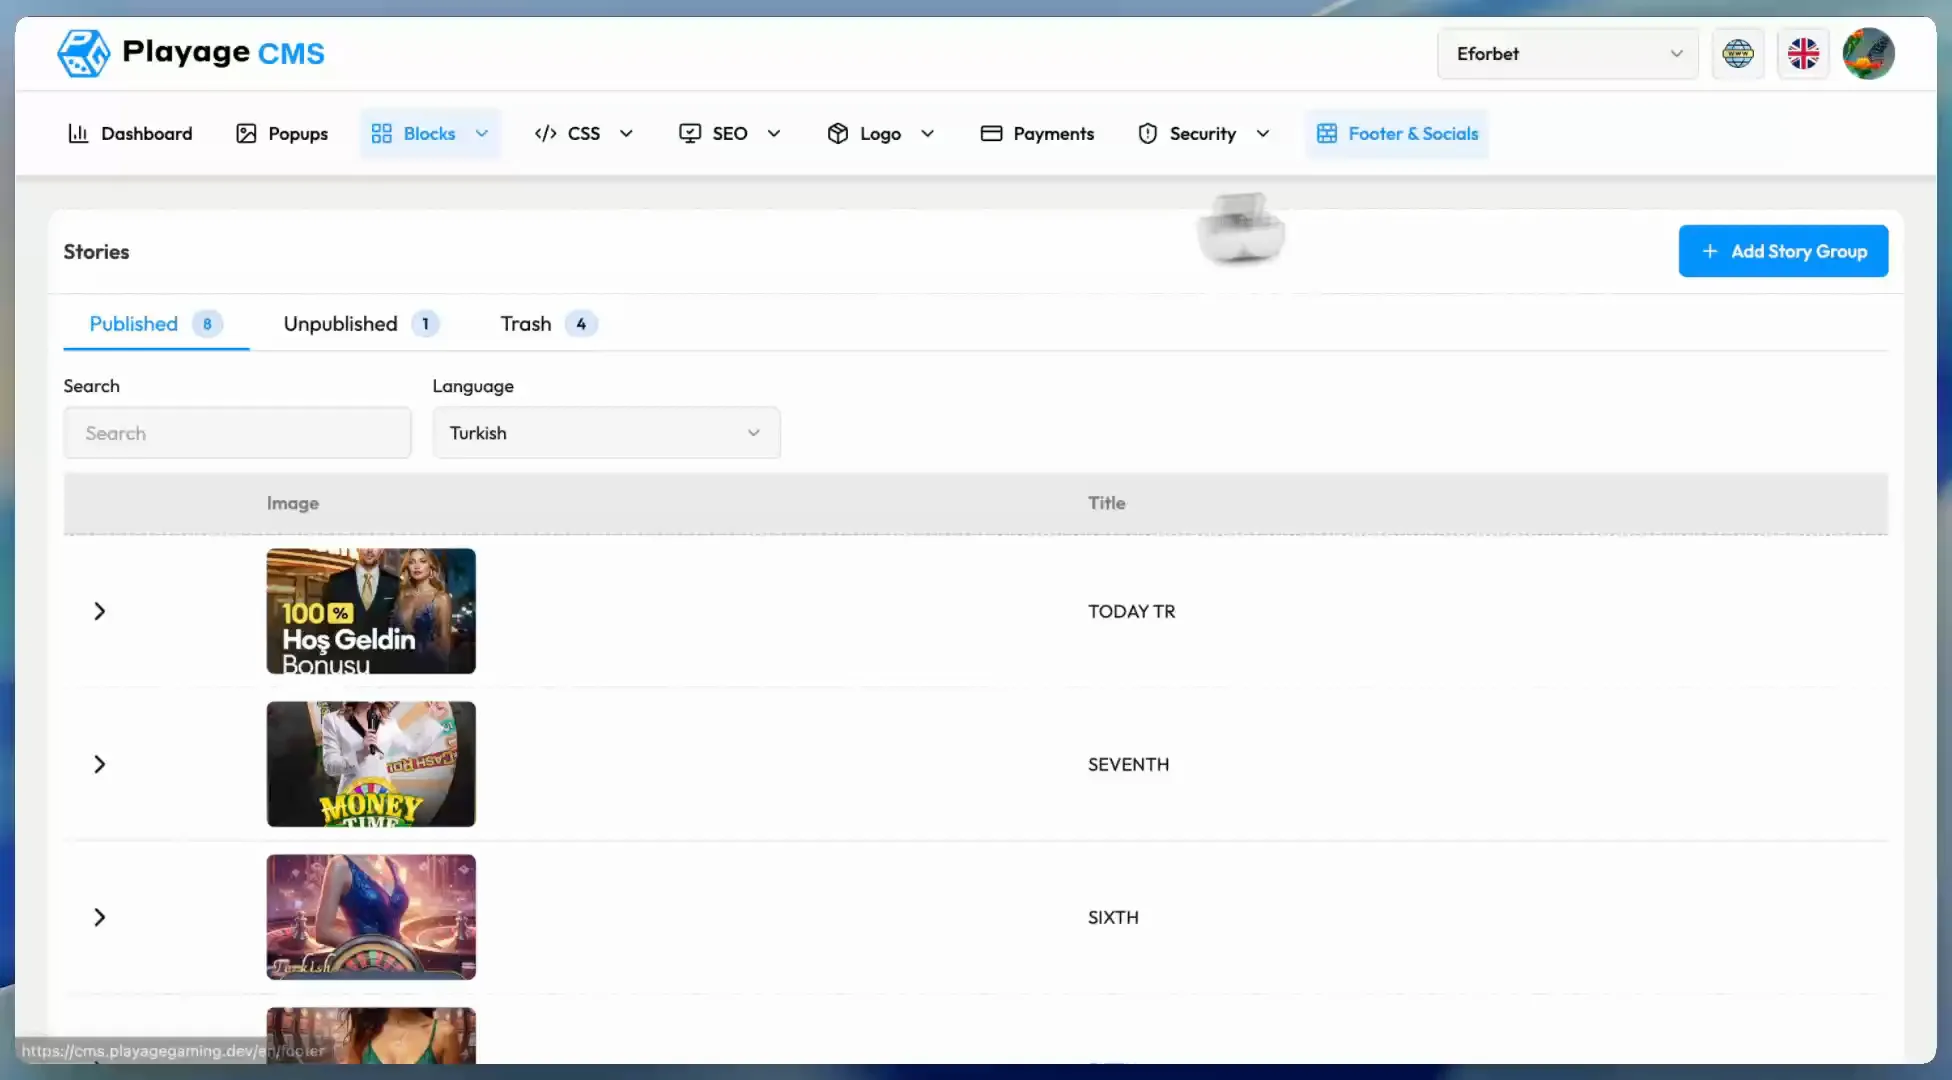This screenshot has width=1952, height=1080.
Task: Open Footer & Socials menu item
Action: (1397, 133)
